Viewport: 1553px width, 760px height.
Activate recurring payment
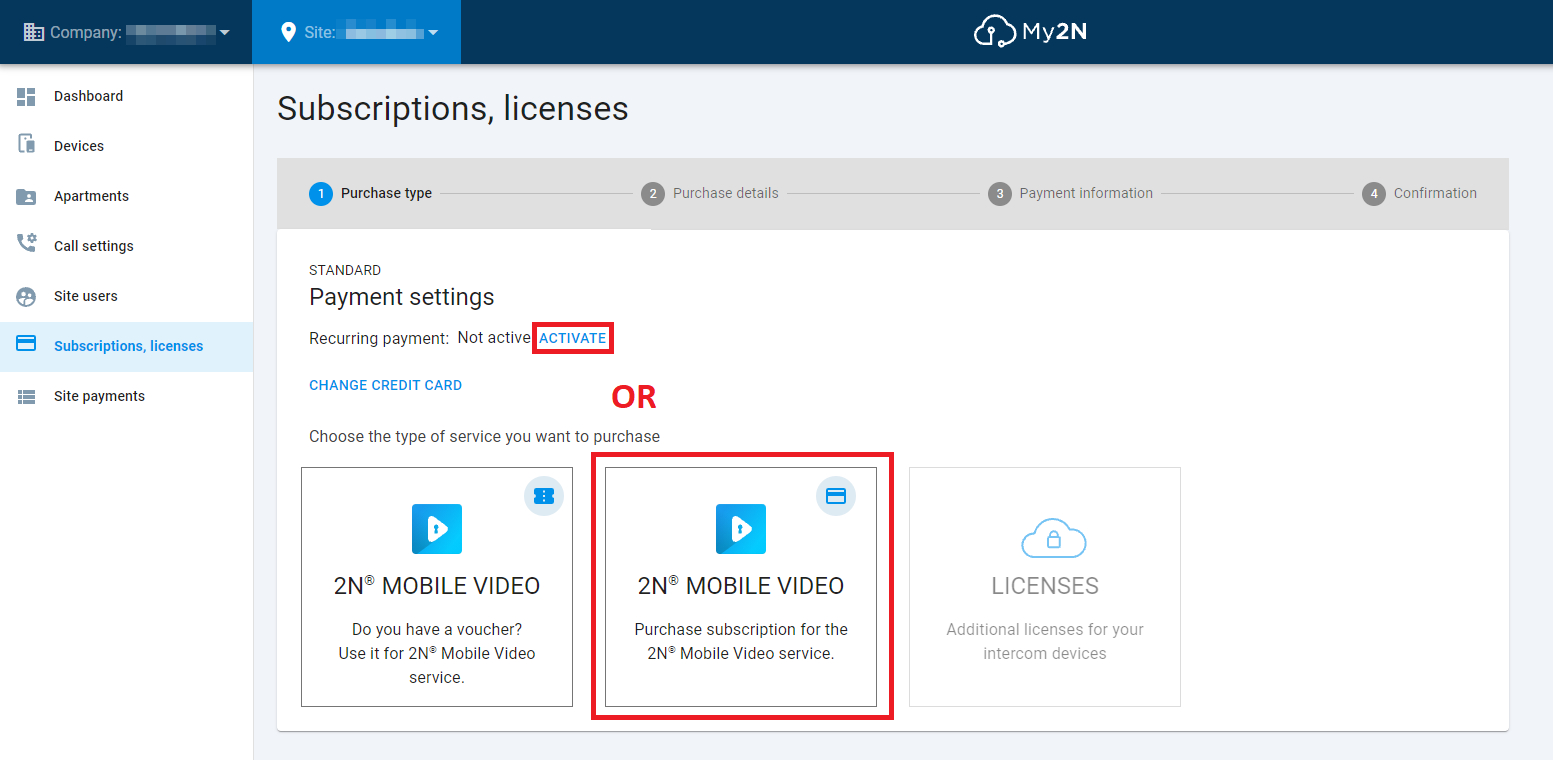573,338
